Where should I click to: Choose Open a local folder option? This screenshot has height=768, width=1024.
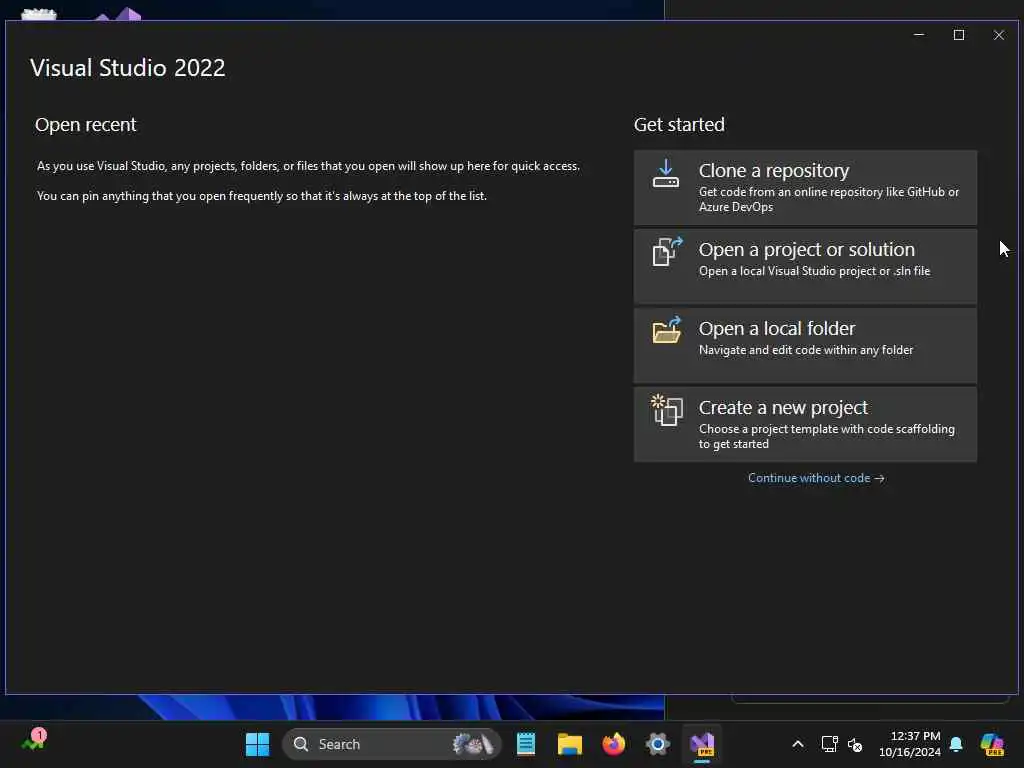(x=805, y=345)
